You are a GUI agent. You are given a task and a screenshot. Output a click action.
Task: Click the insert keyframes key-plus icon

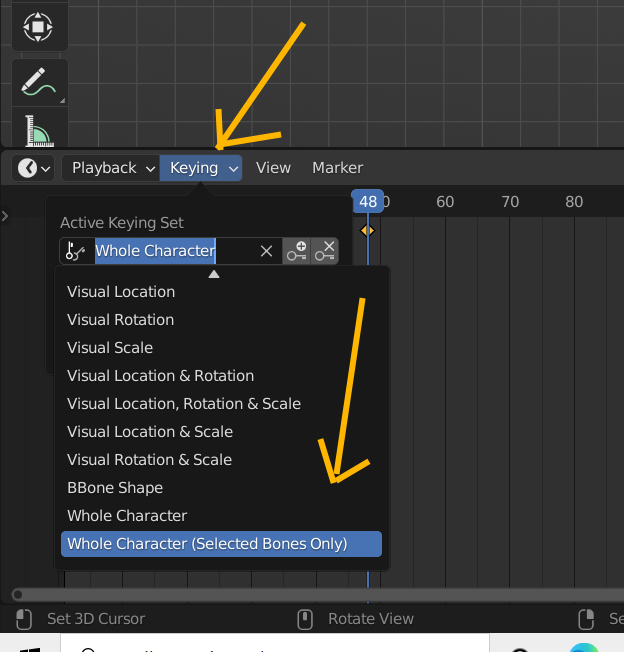(x=297, y=251)
